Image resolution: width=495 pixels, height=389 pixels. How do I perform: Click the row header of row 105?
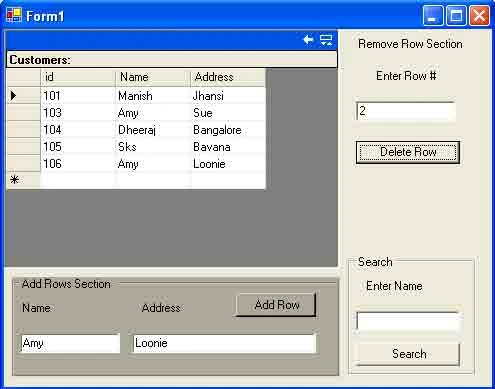23,147
